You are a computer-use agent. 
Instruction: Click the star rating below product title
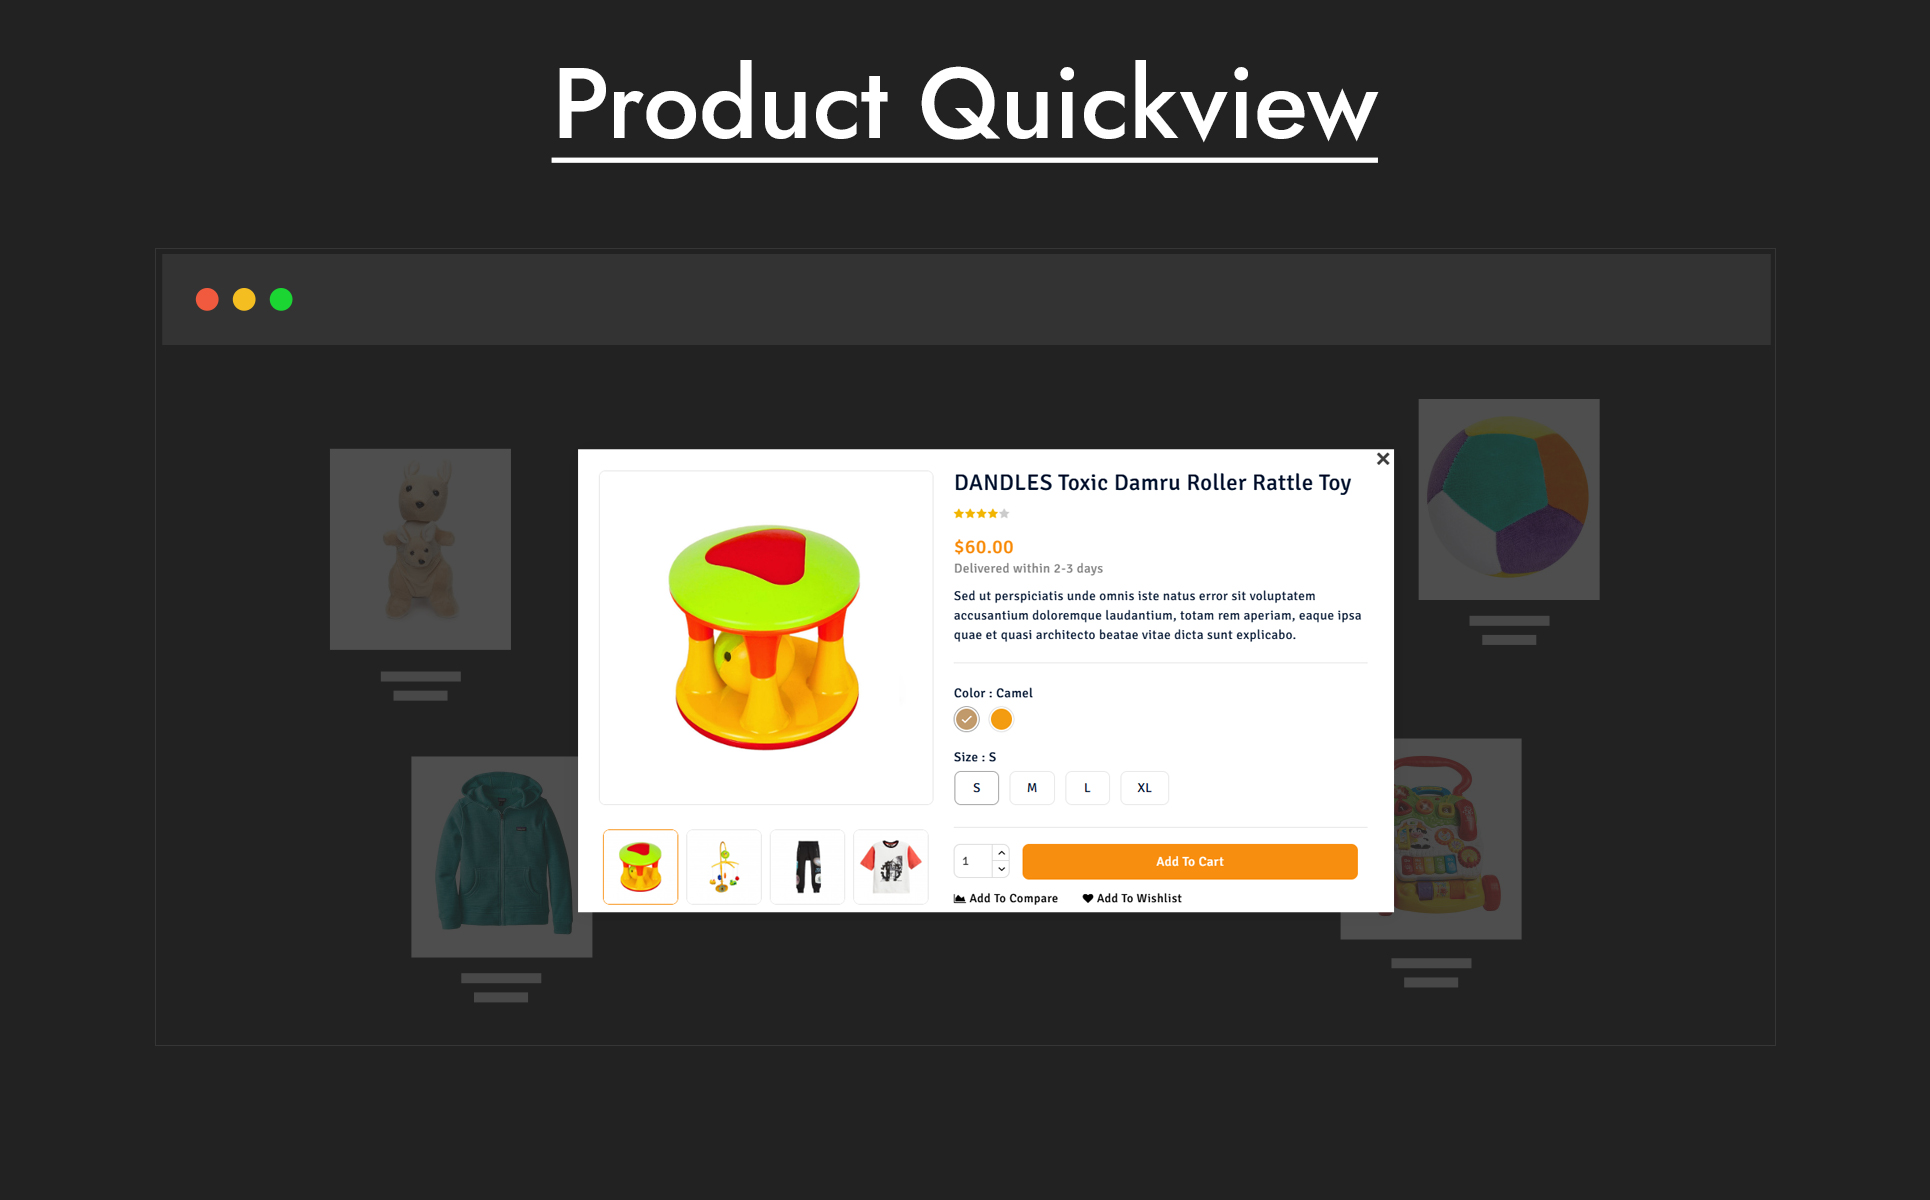click(x=981, y=514)
